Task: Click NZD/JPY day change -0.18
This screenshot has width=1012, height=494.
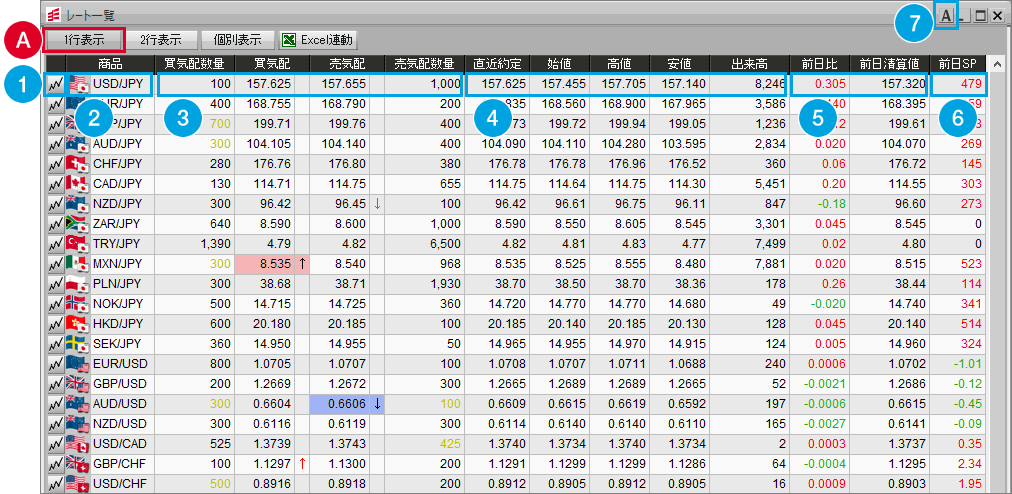Action: click(833, 204)
